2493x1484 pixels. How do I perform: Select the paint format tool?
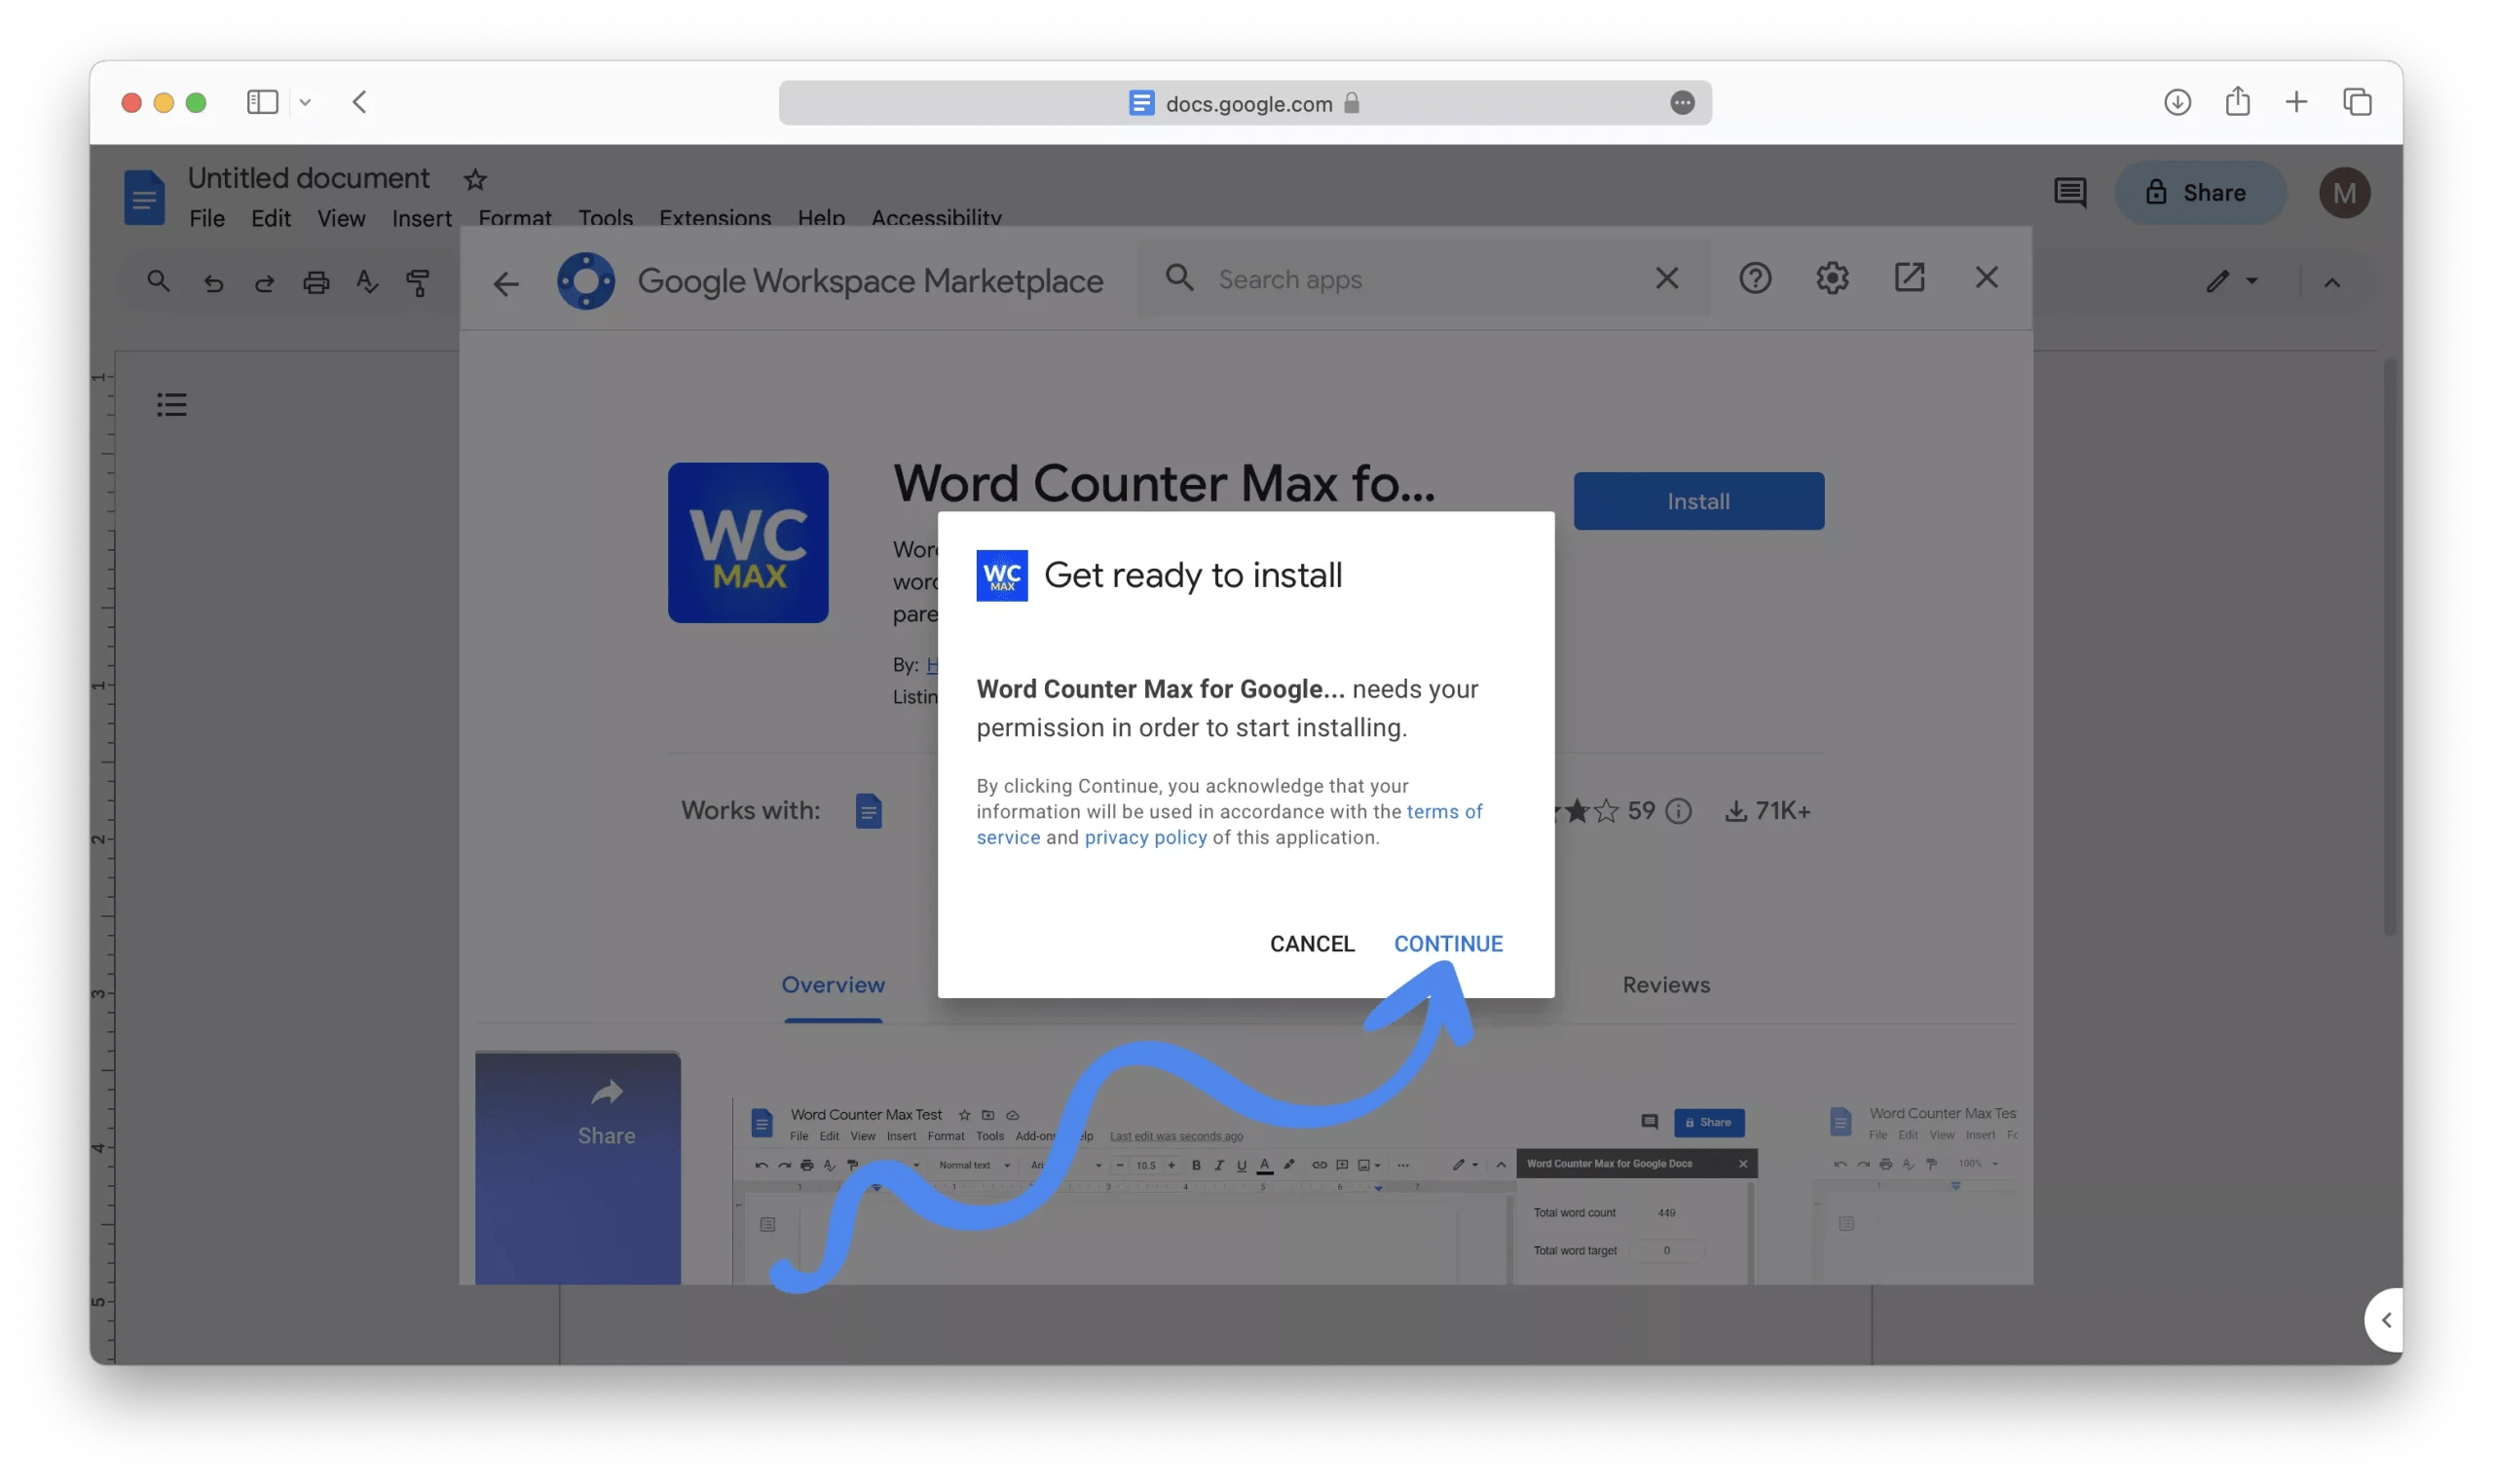coord(417,282)
